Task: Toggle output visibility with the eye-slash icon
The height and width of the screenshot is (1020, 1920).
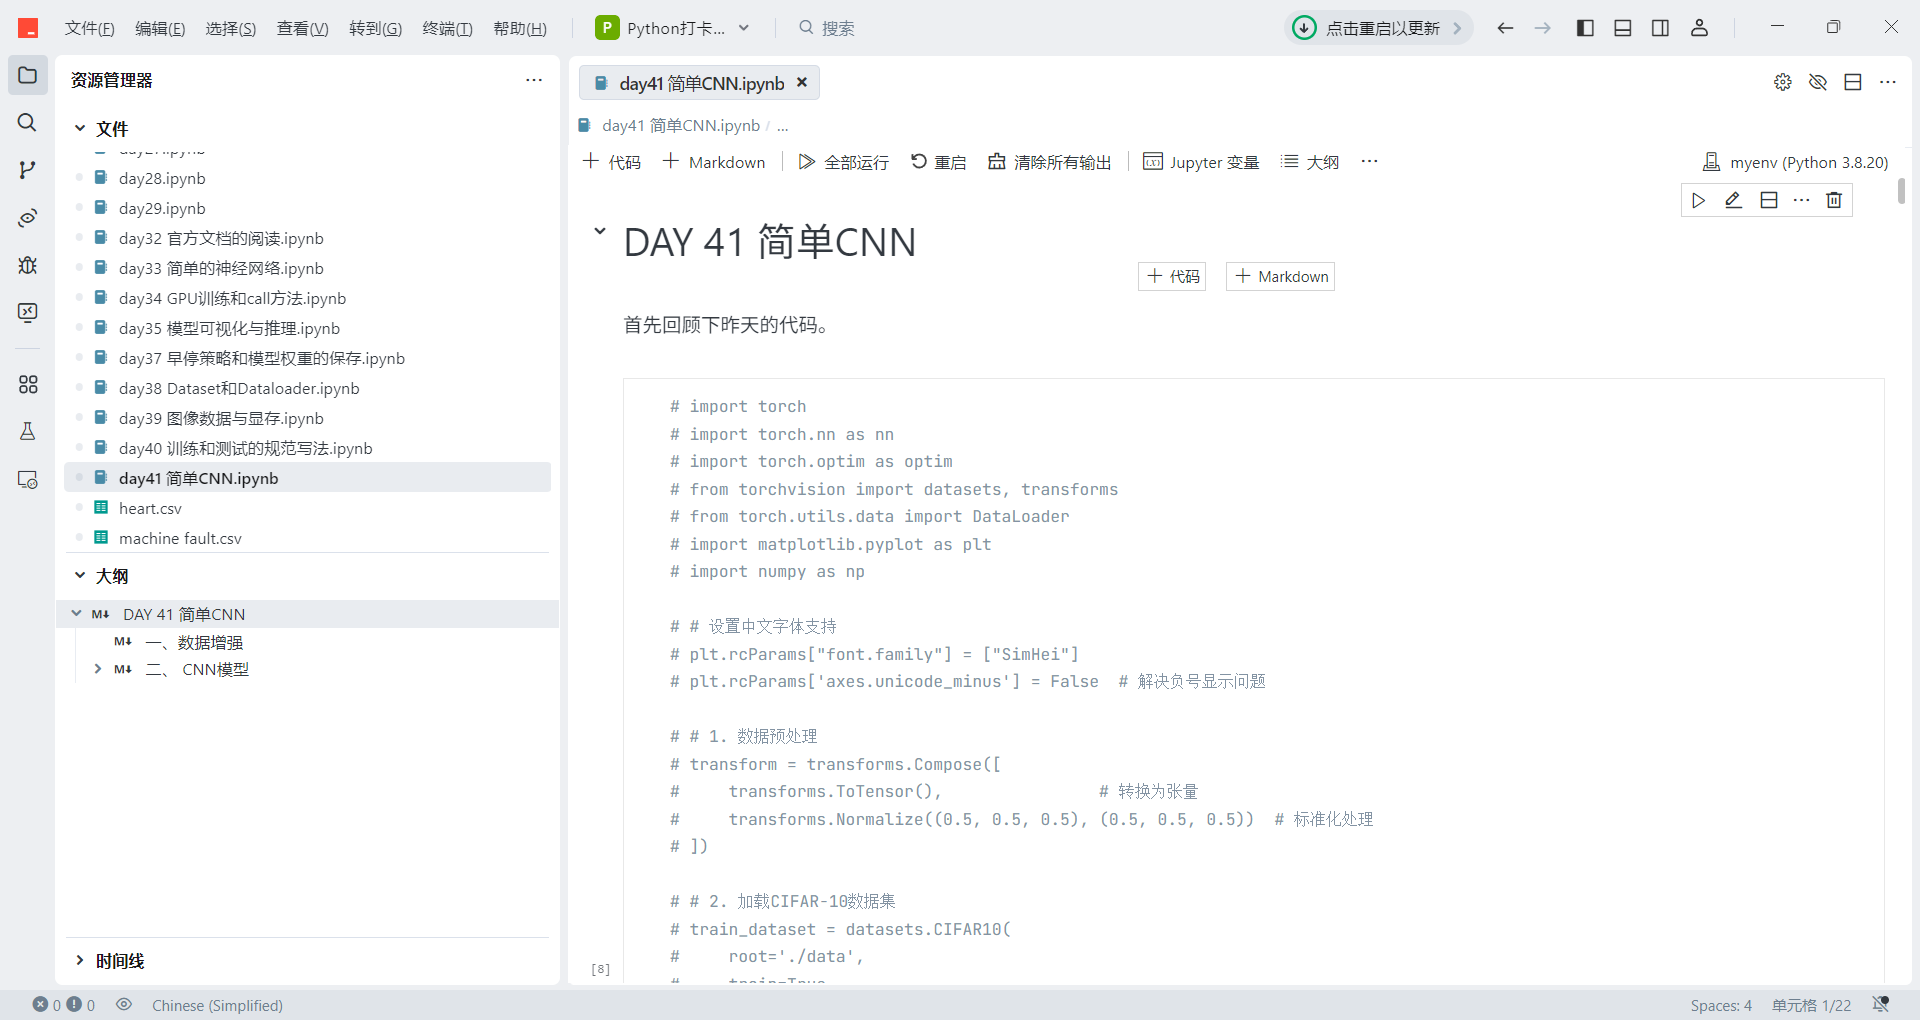Action: tap(1818, 82)
